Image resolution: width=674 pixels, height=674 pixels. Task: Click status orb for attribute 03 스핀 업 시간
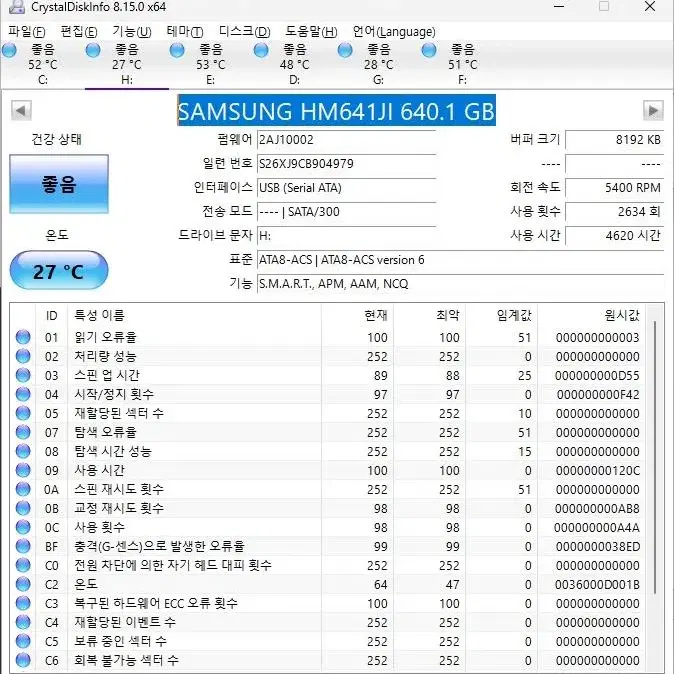[23, 375]
